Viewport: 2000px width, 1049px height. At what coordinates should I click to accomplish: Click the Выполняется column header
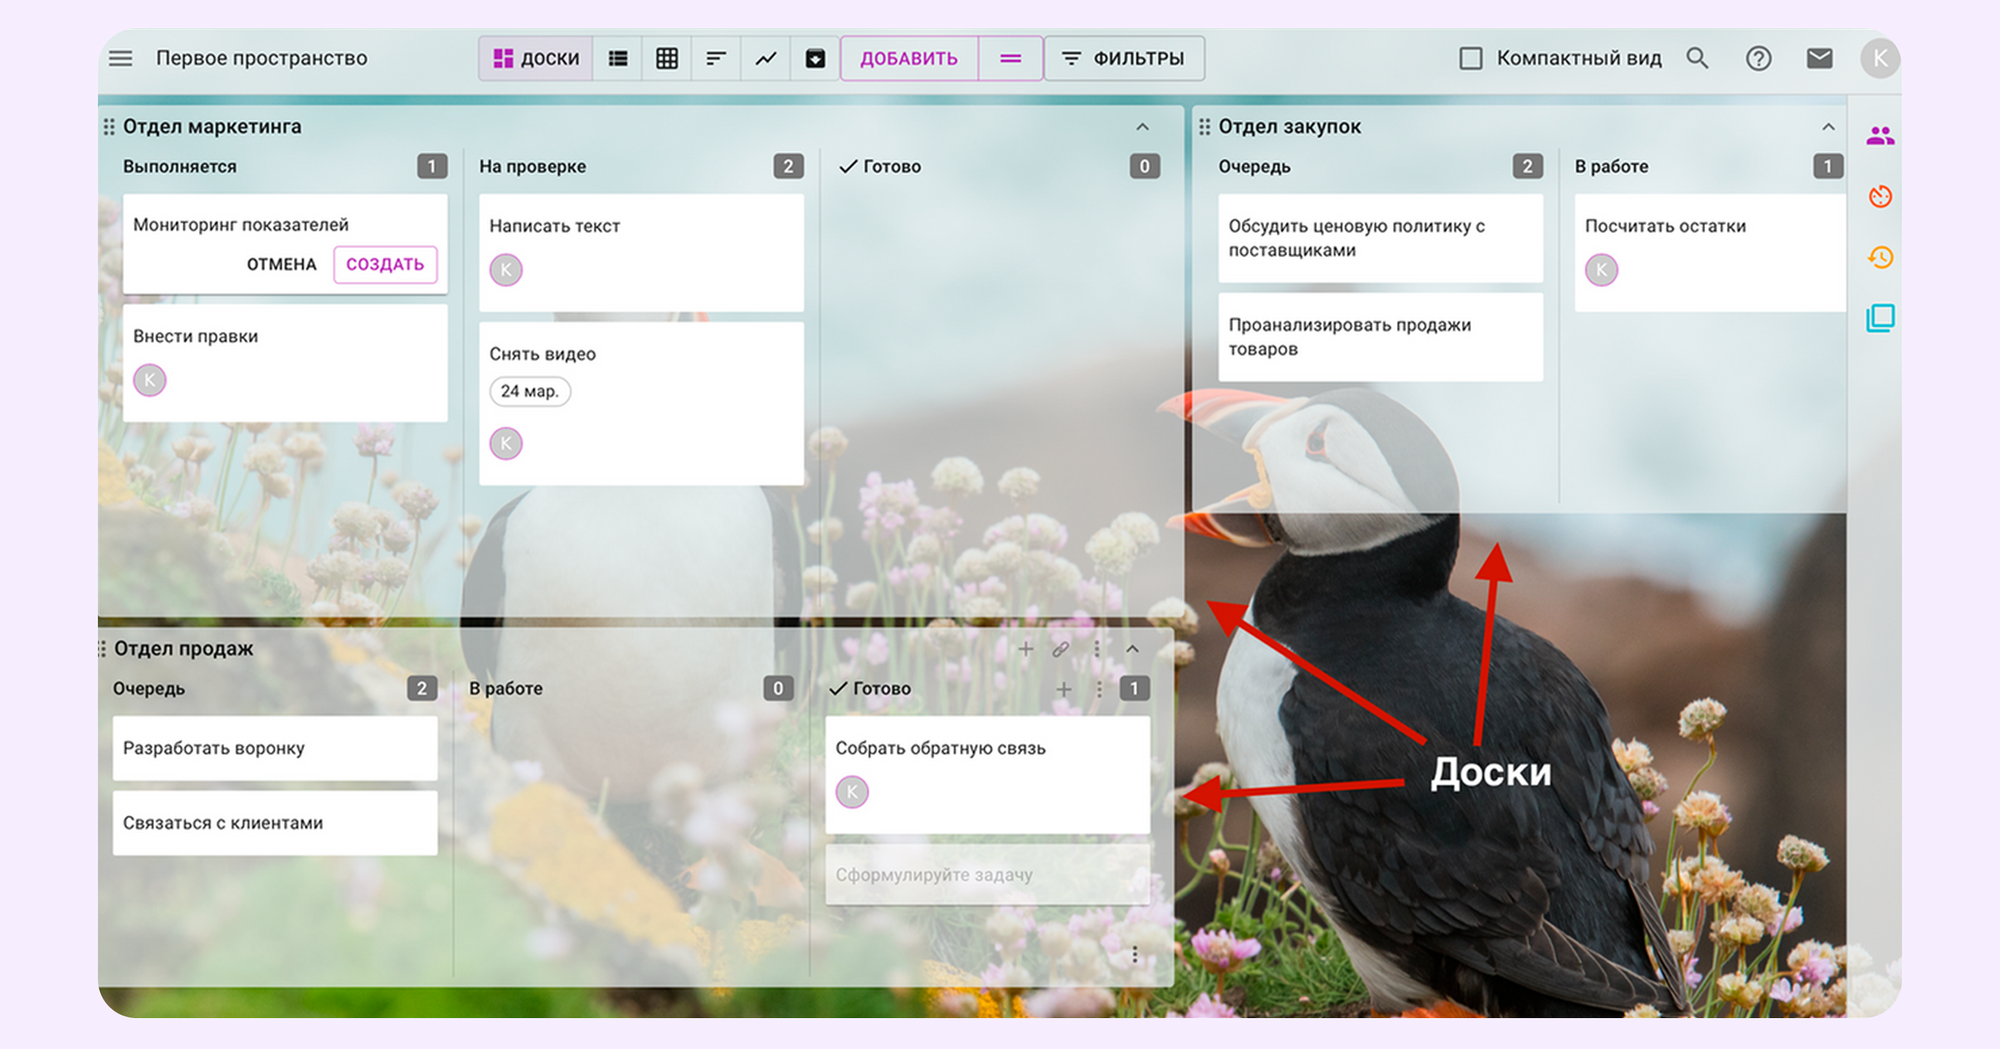point(180,167)
